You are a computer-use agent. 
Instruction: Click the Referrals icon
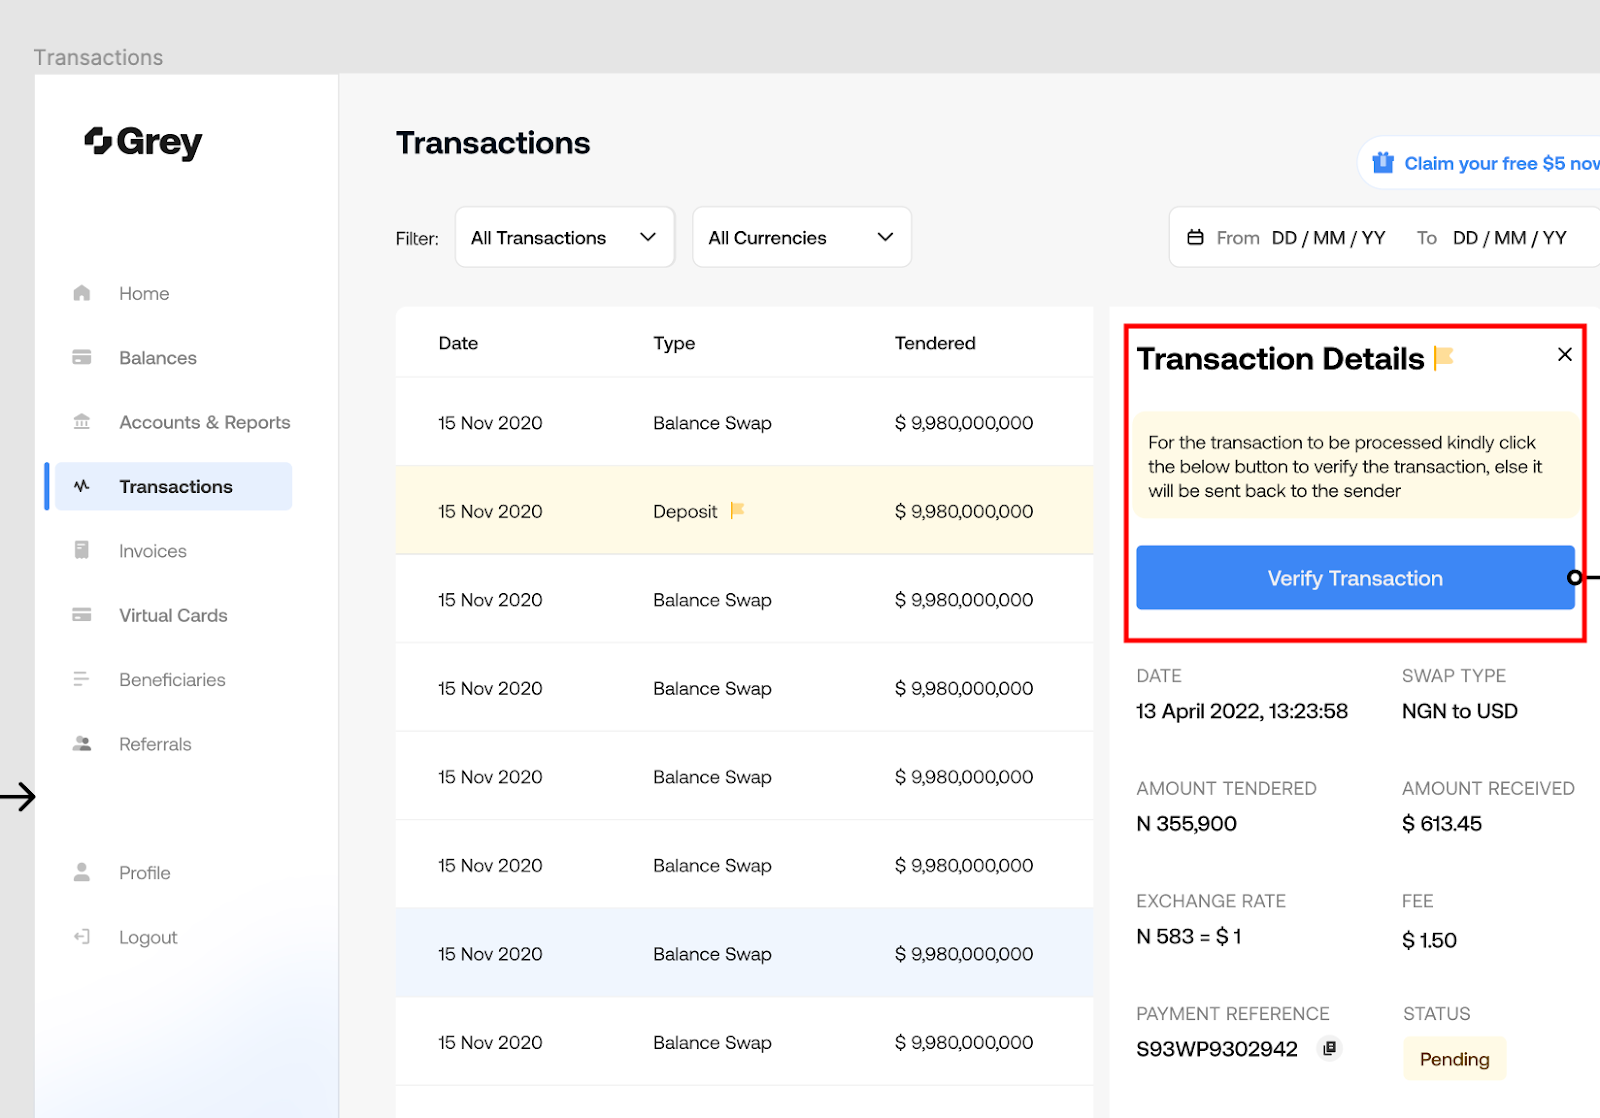pos(81,743)
